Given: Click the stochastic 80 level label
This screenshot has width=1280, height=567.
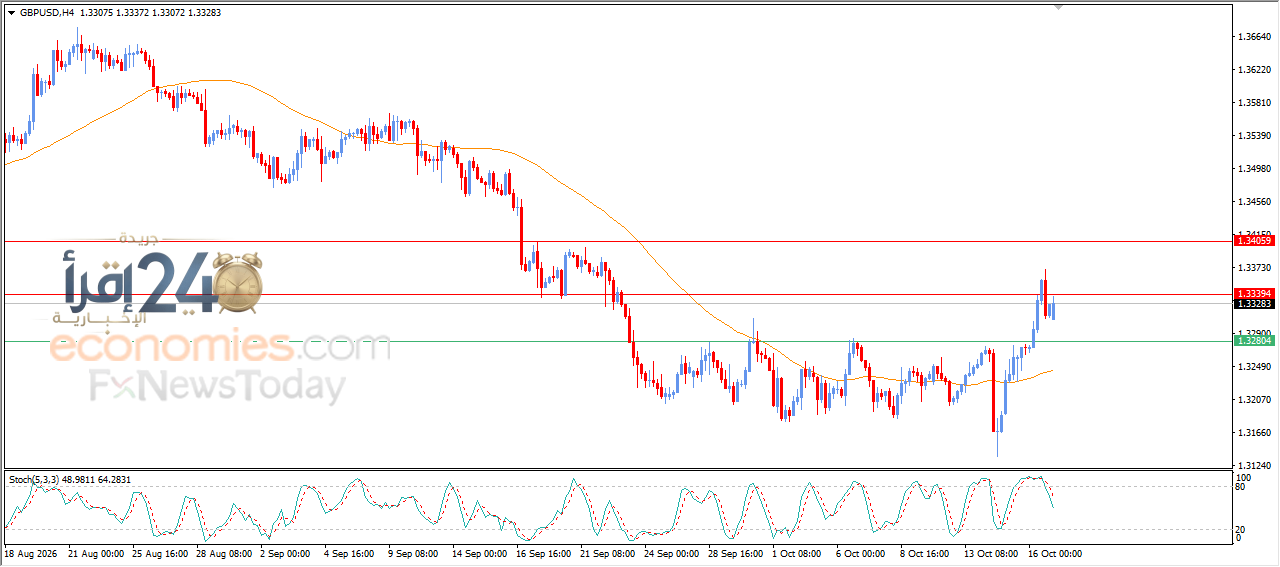Looking at the screenshot, I should [x=1241, y=488].
